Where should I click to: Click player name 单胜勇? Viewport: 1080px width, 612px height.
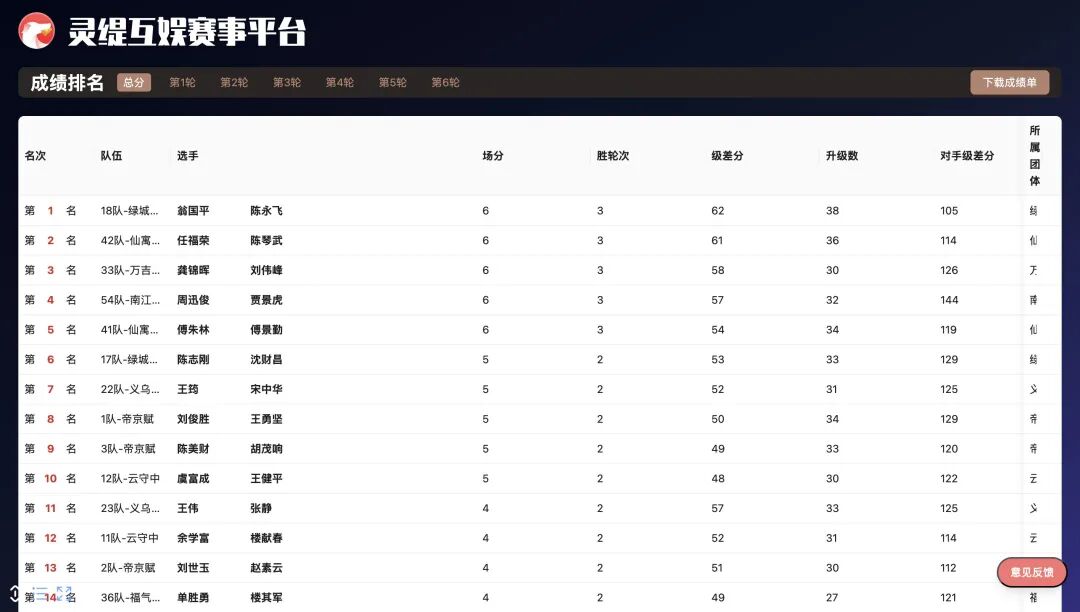(x=193, y=598)
